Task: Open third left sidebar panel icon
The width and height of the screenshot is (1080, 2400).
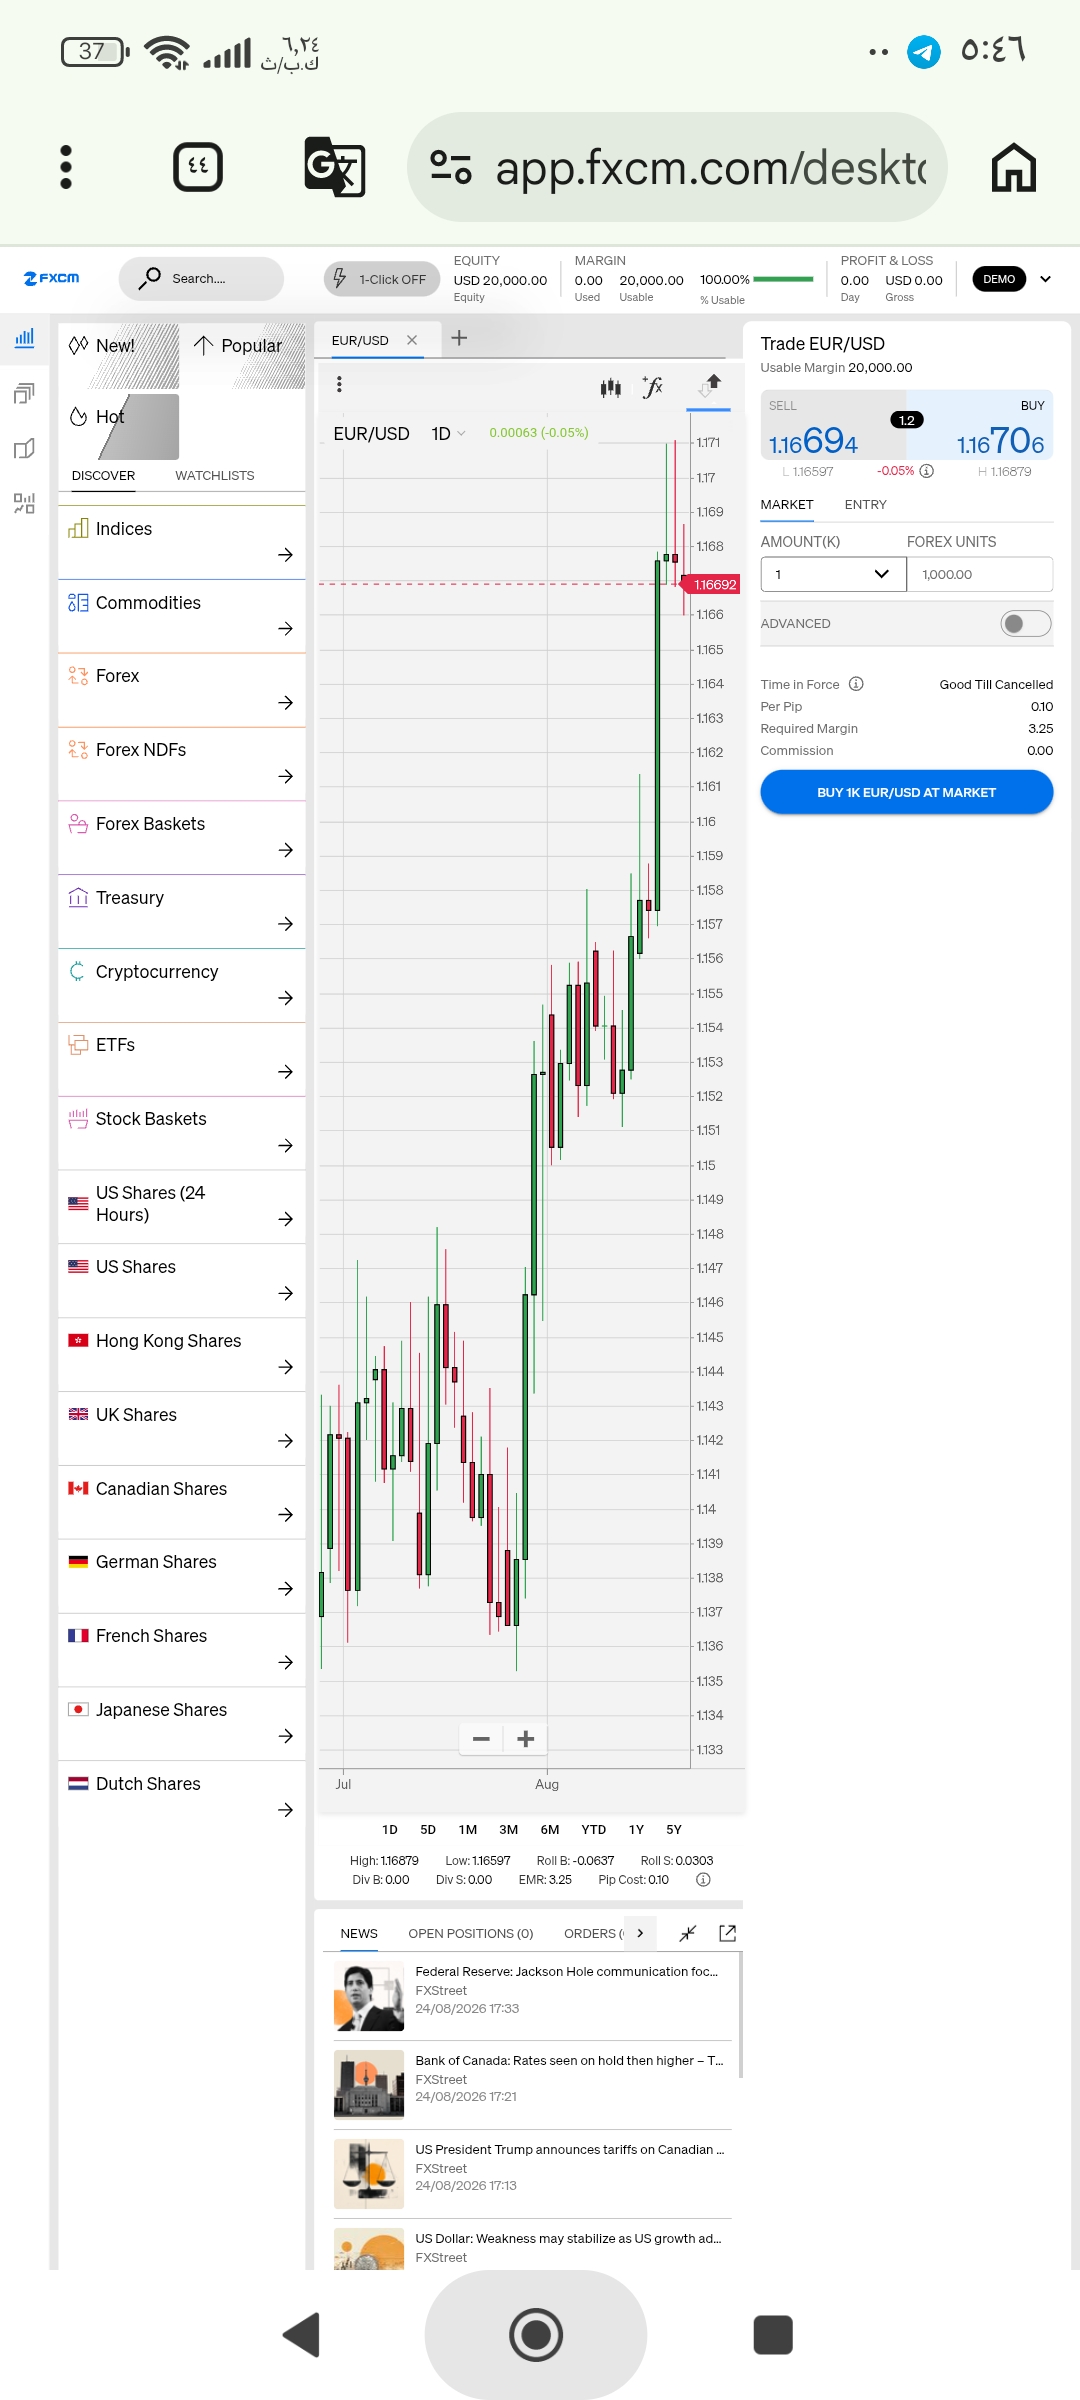Action: (24, 448)
